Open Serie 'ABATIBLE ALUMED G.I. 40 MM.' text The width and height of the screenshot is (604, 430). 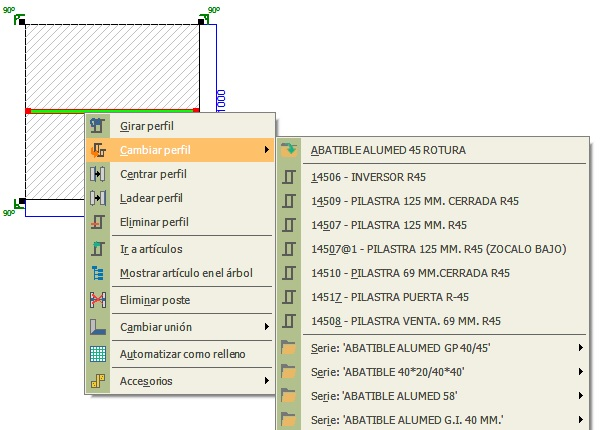click(407, 420)
